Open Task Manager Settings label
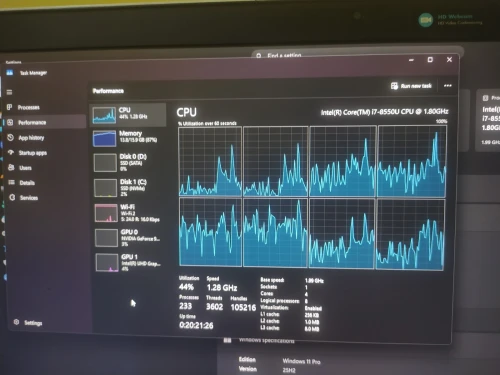Screen dimensions: 500x375 [33, 323]
